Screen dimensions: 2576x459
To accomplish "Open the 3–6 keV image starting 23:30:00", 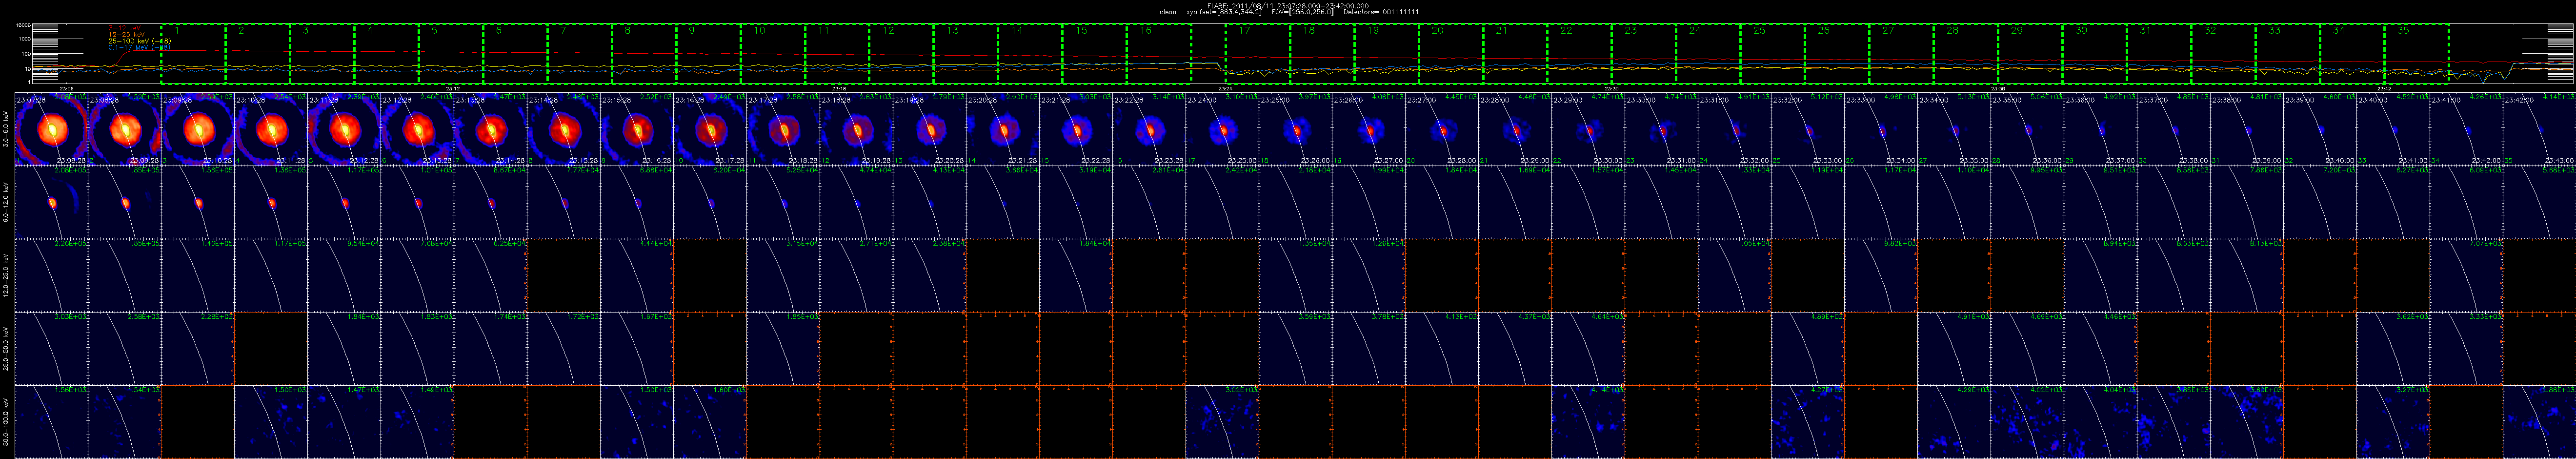I will click(1661, 129).
